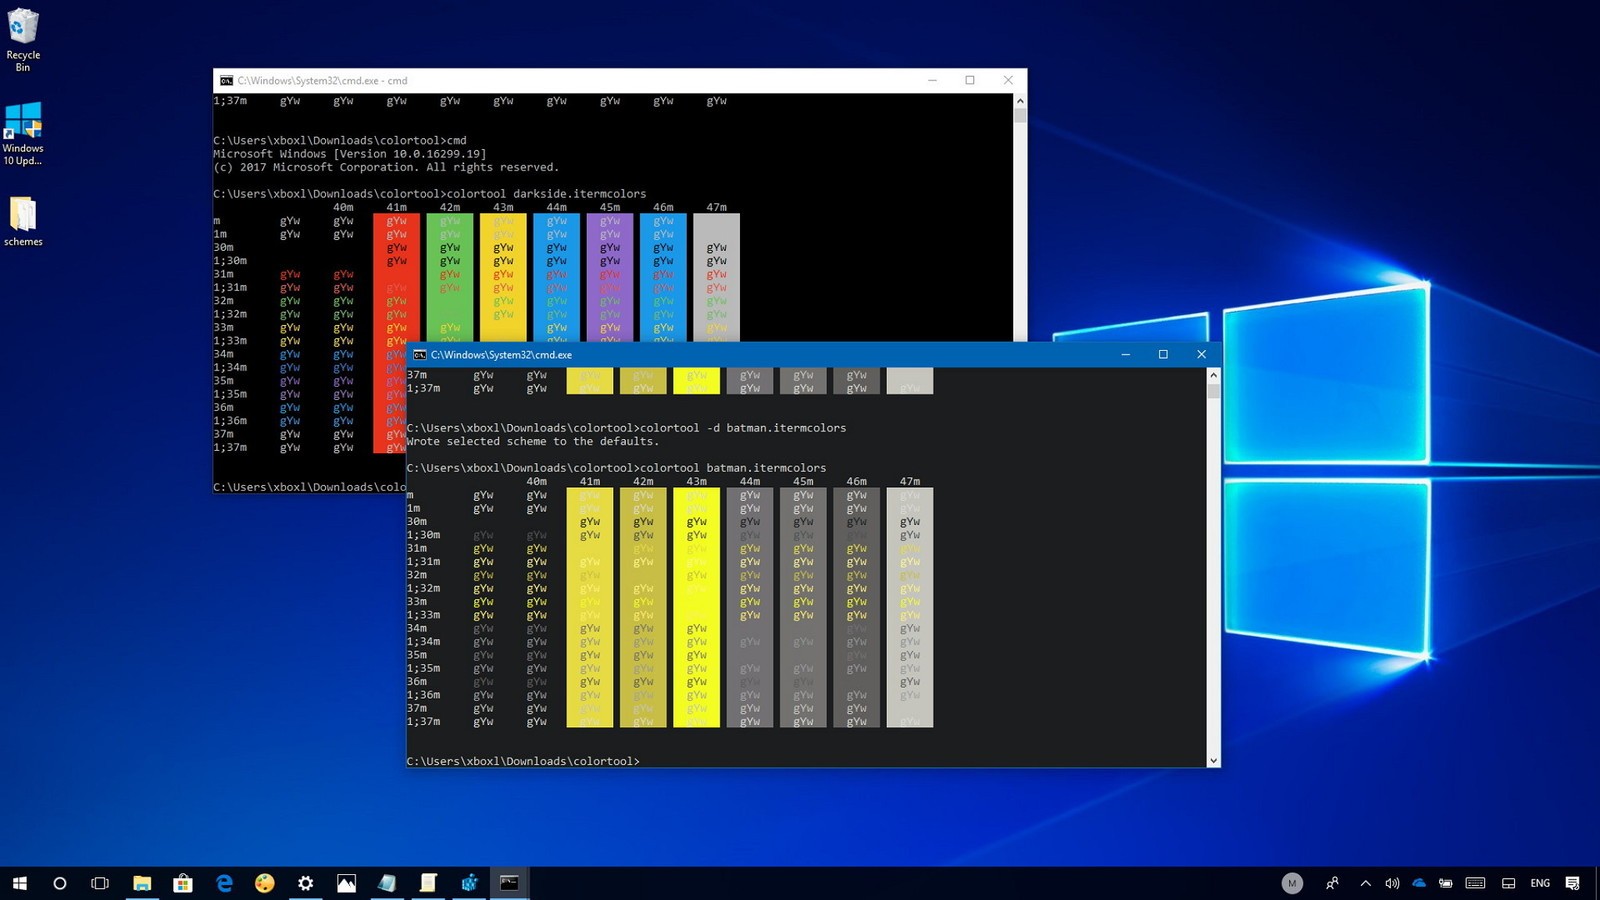
Task: Open People from the system tray
Action: pos(1332,883)
